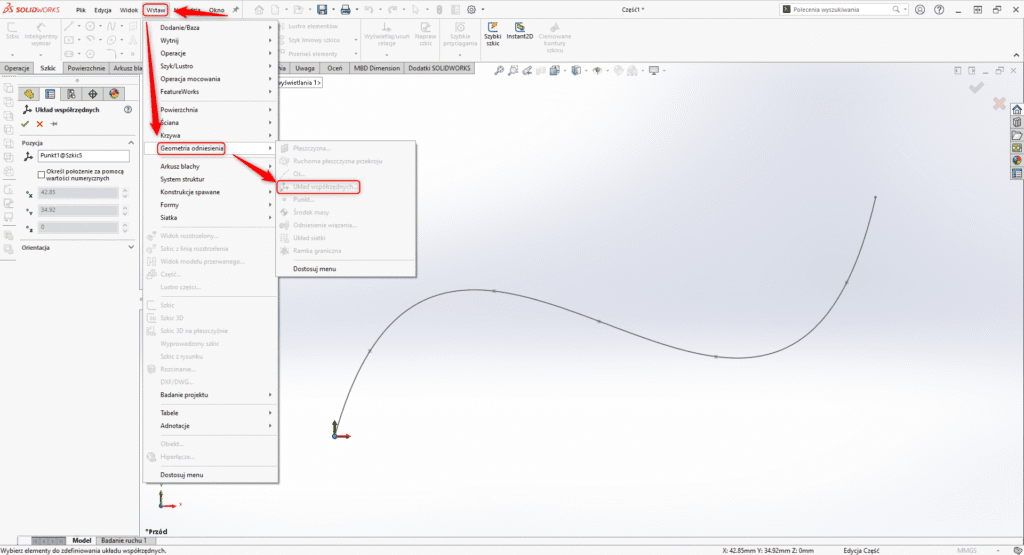Open search box dropdown arrow

tap(905, 10)
